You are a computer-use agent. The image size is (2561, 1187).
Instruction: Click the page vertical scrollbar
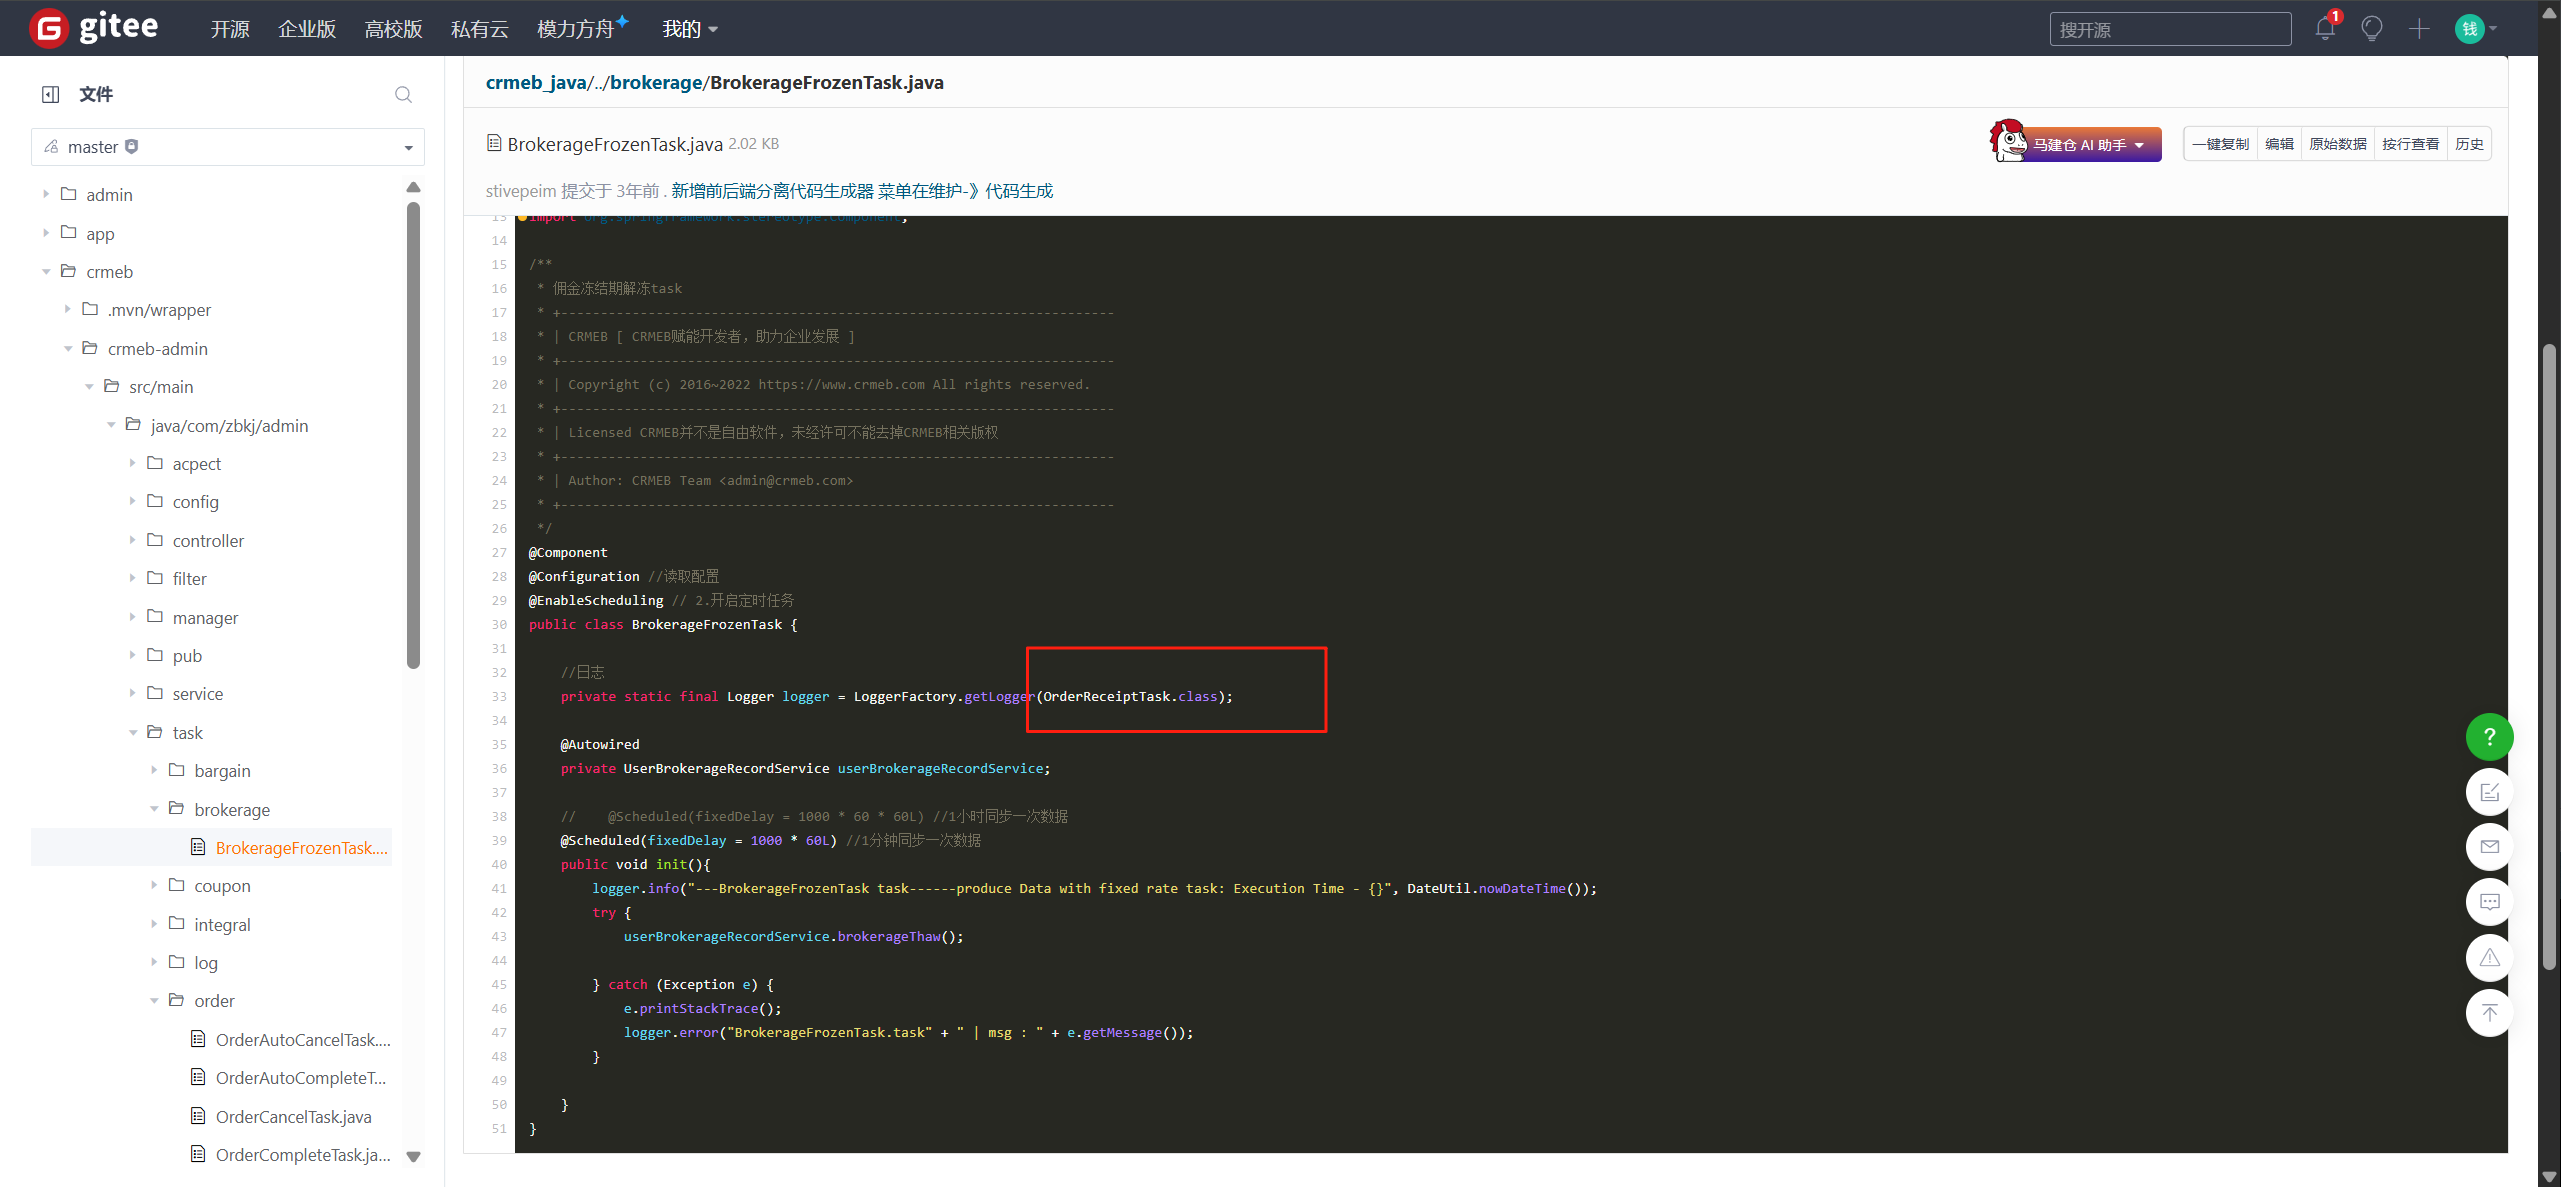tap(2549, 656)
